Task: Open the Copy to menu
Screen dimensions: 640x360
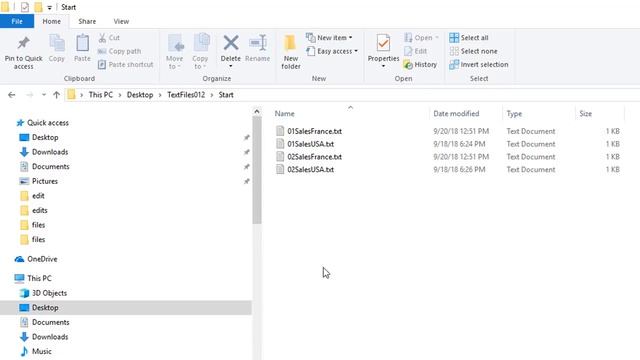Action: click(x=200, y=52)
